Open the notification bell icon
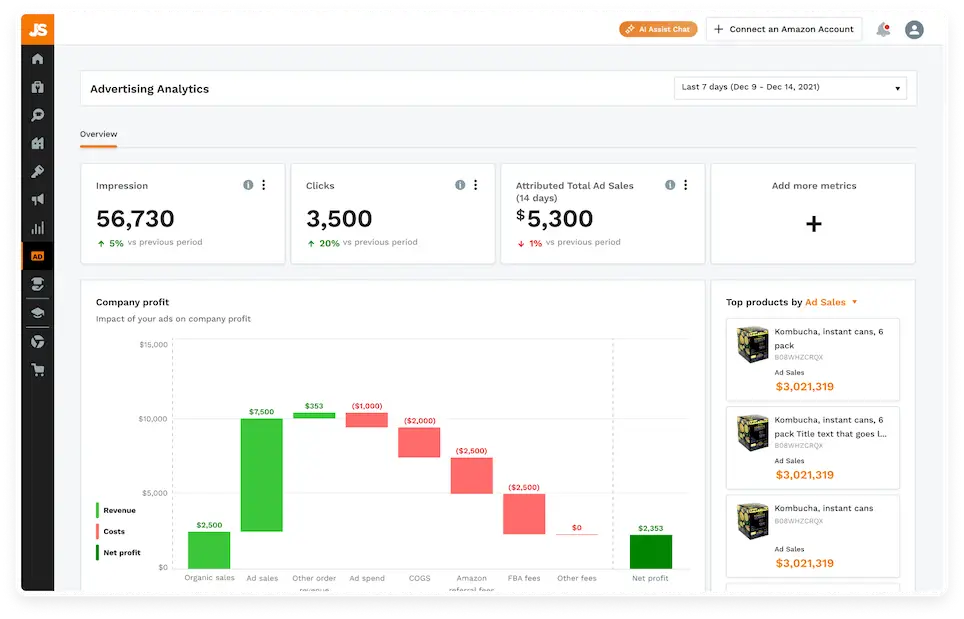This screenshot has height=619, width=964. click(883, 29)
